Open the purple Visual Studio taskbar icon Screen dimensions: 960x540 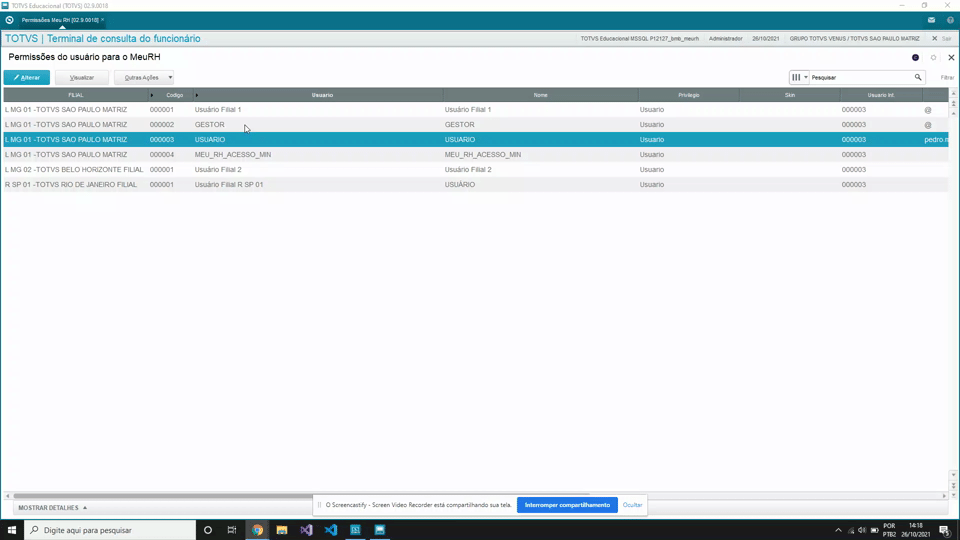click(x=306, y=530)
